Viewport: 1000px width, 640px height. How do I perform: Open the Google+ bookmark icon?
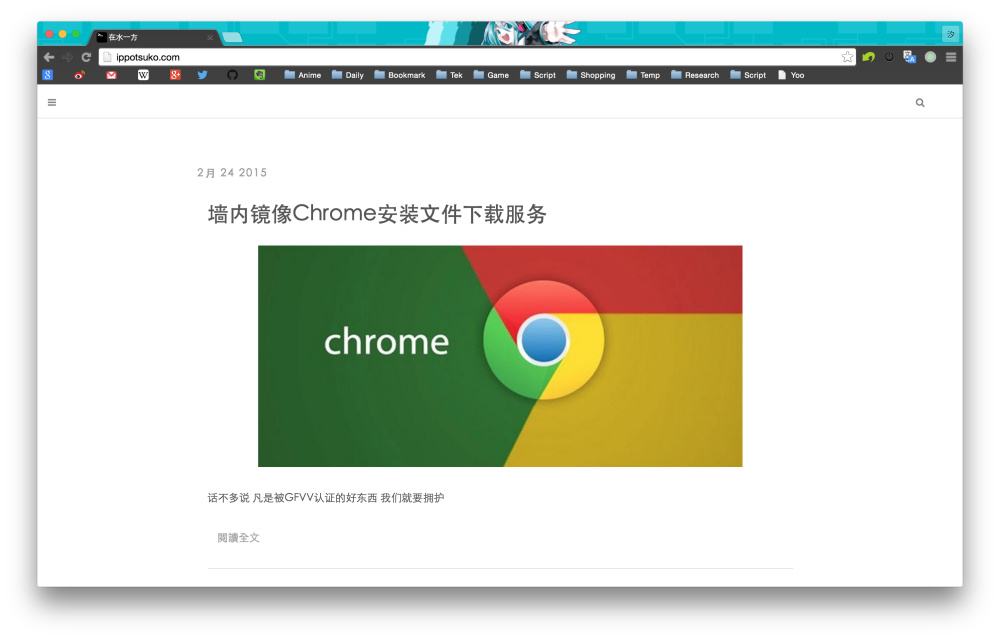click(x=175, y=75)
